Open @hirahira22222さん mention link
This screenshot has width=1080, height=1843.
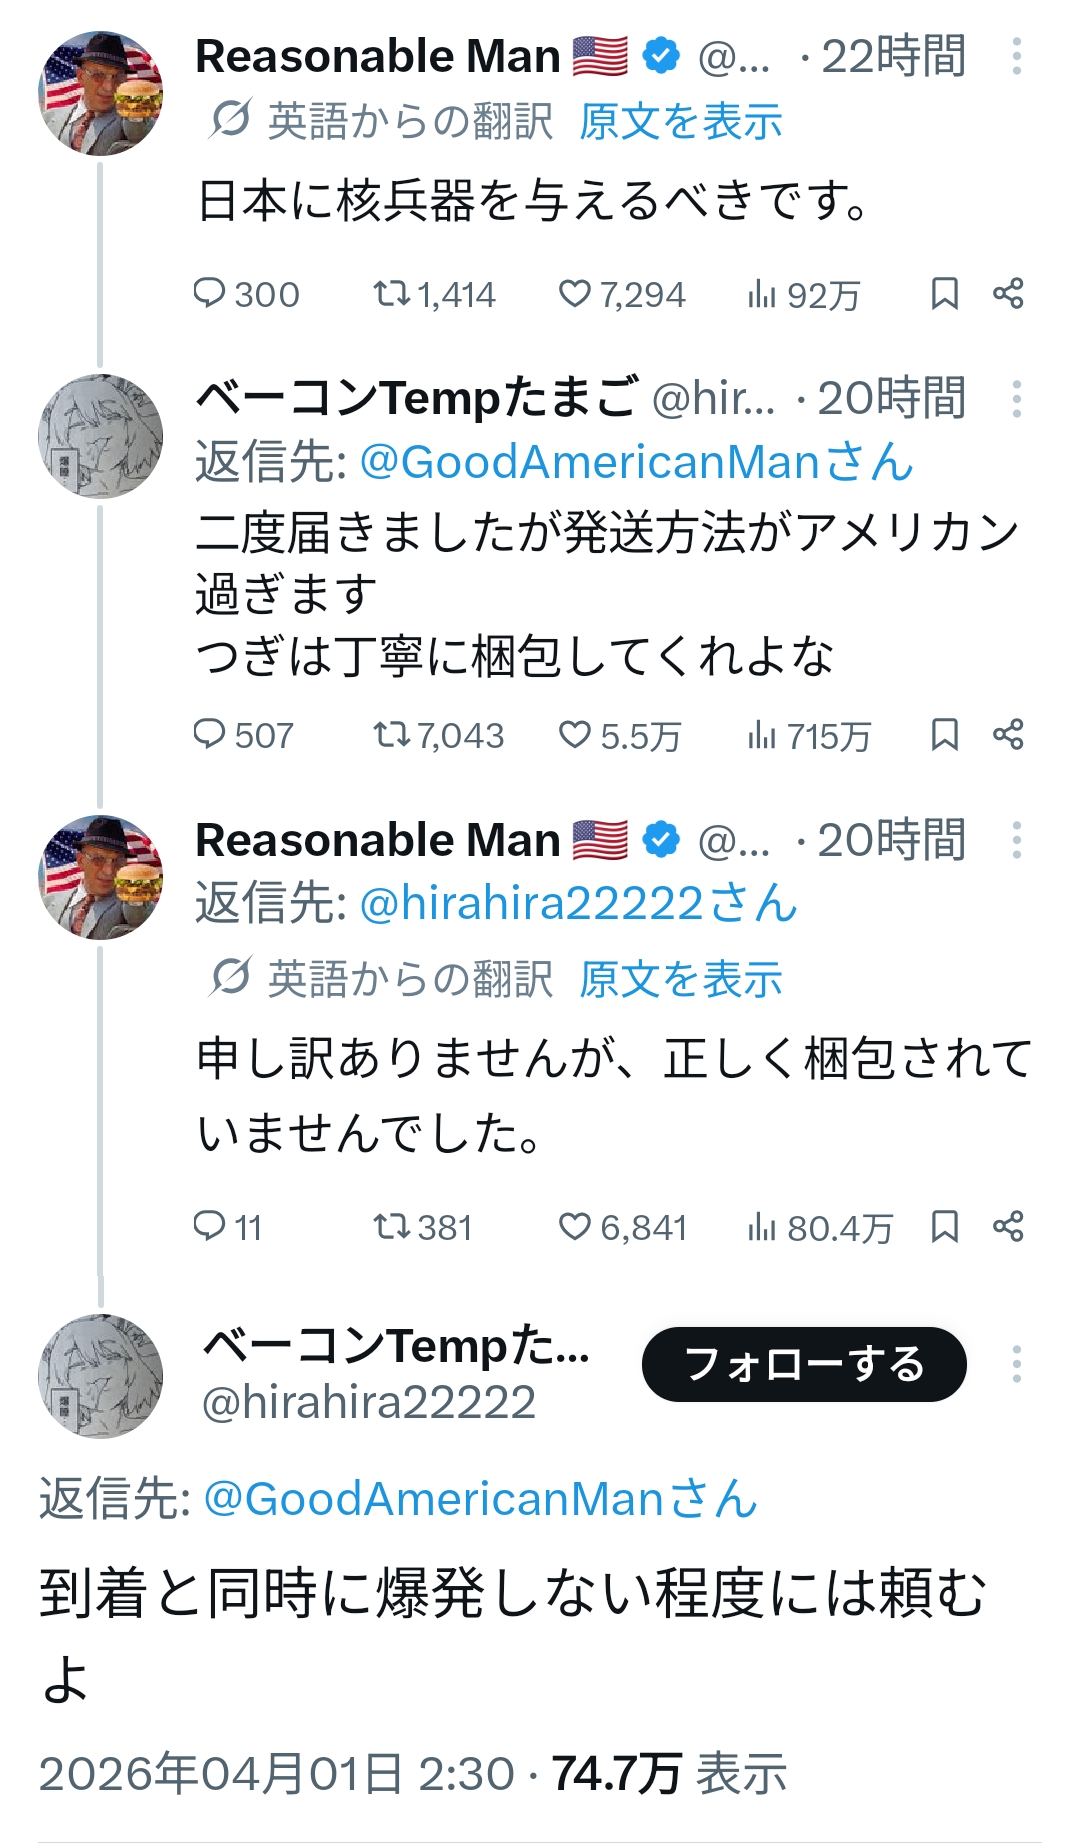pyautogui.click(x=577, y=904)
